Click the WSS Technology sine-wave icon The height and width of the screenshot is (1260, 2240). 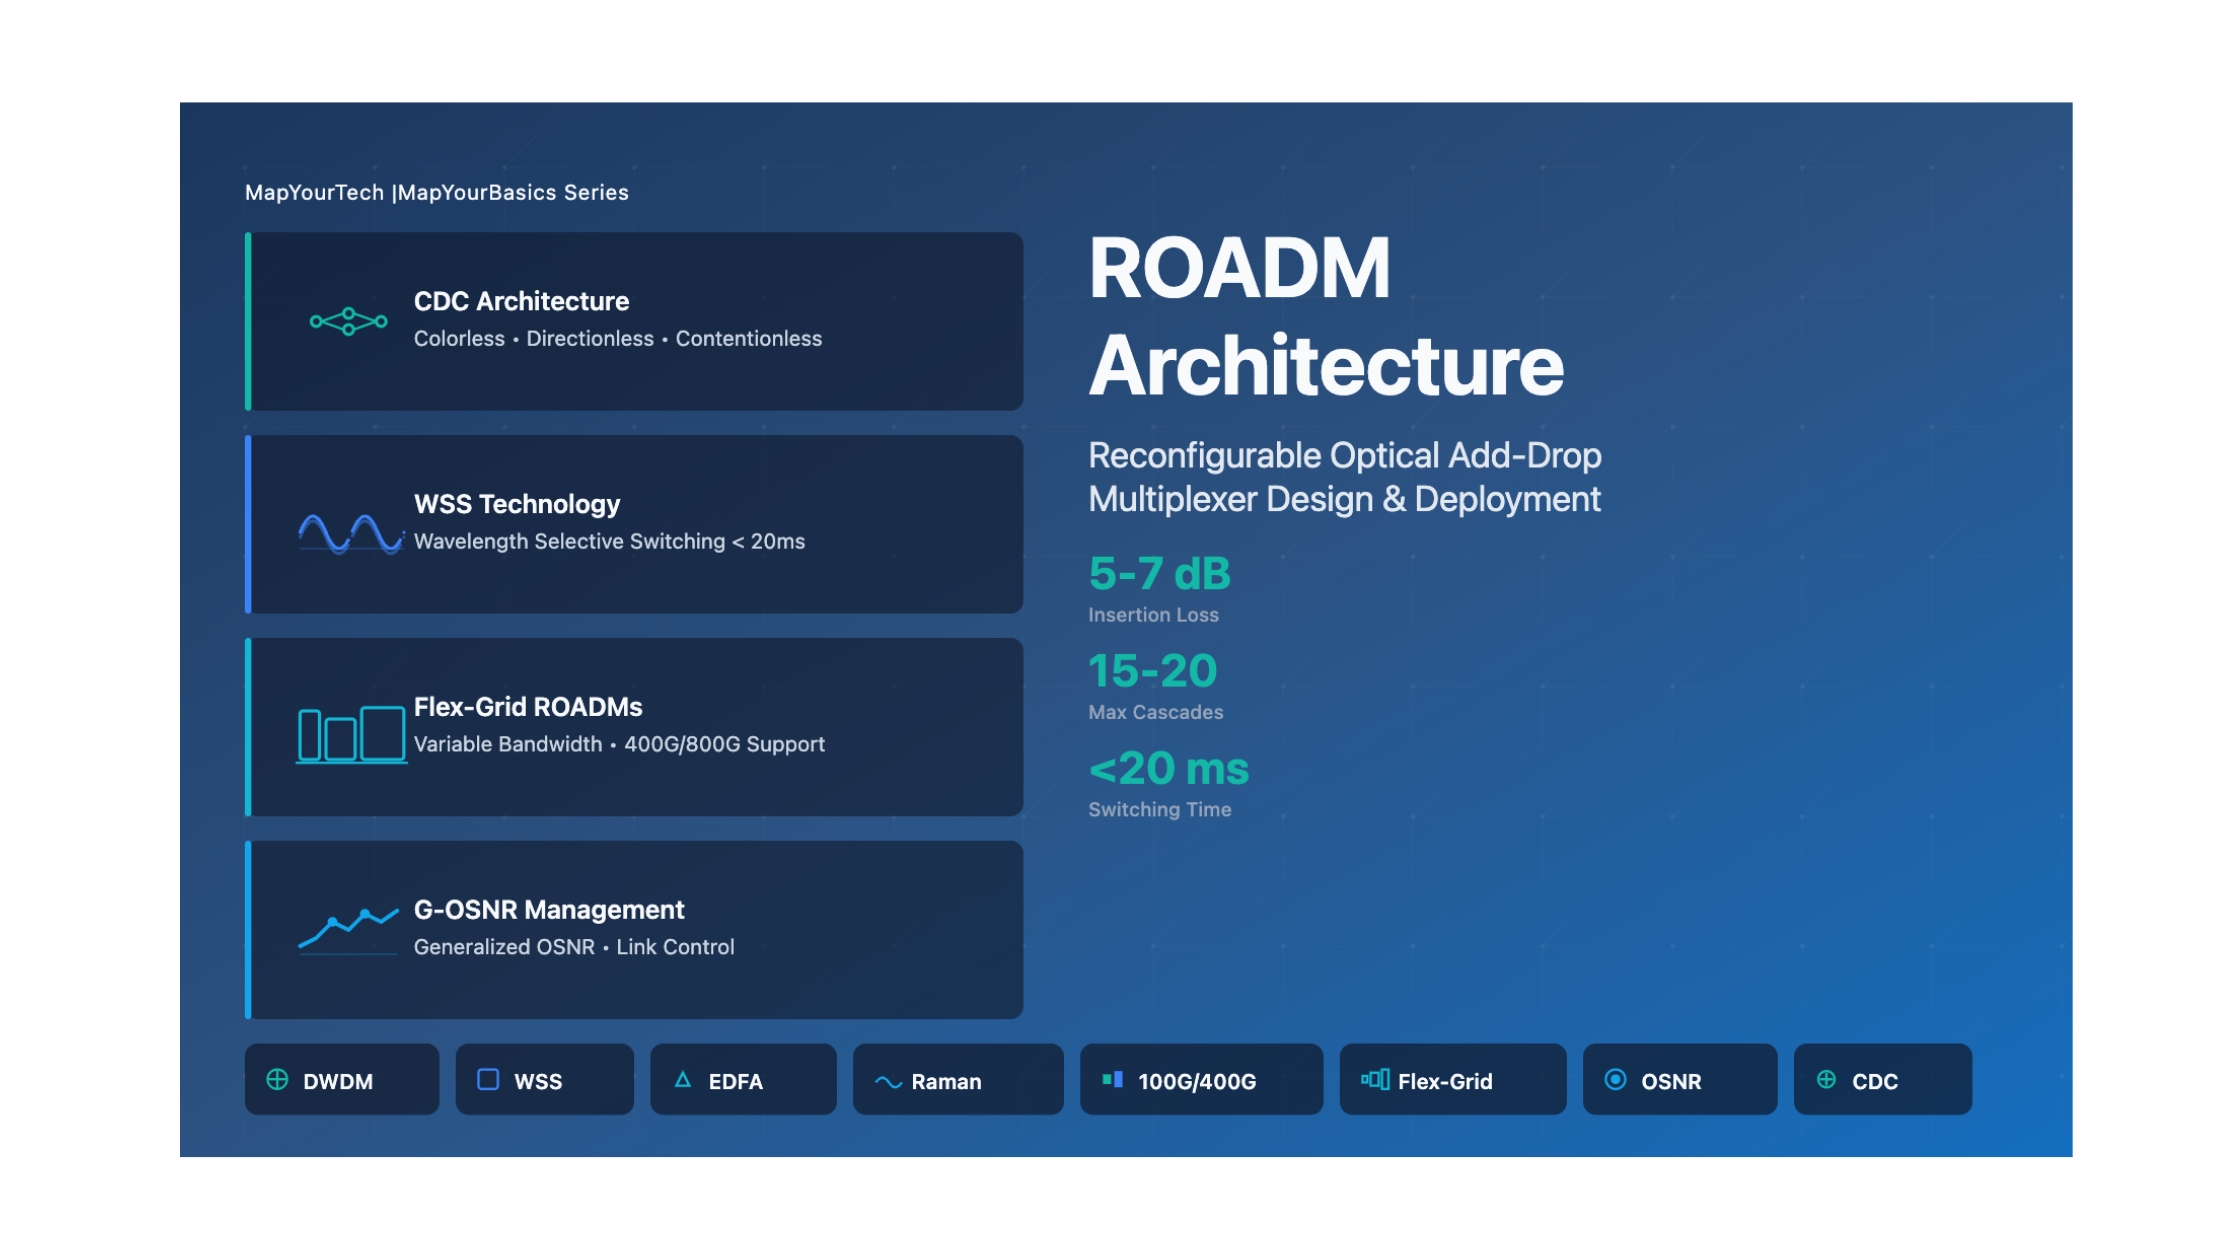[350, 534]
